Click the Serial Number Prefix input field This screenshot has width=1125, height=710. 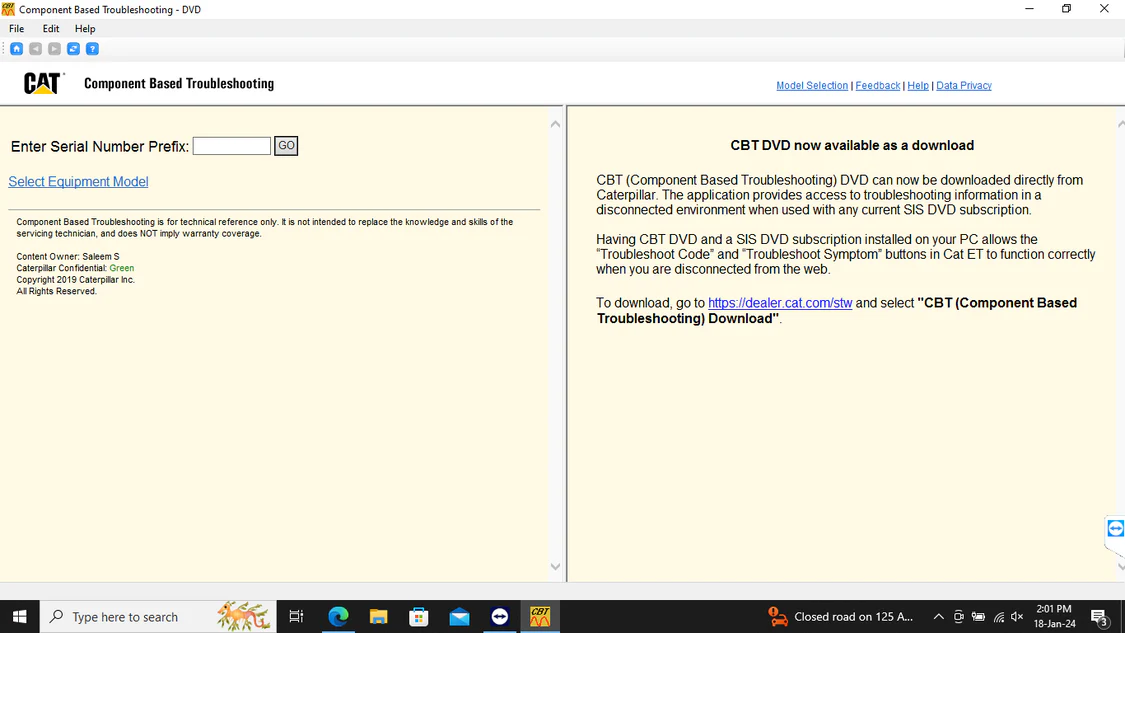(x=231, y=146)
